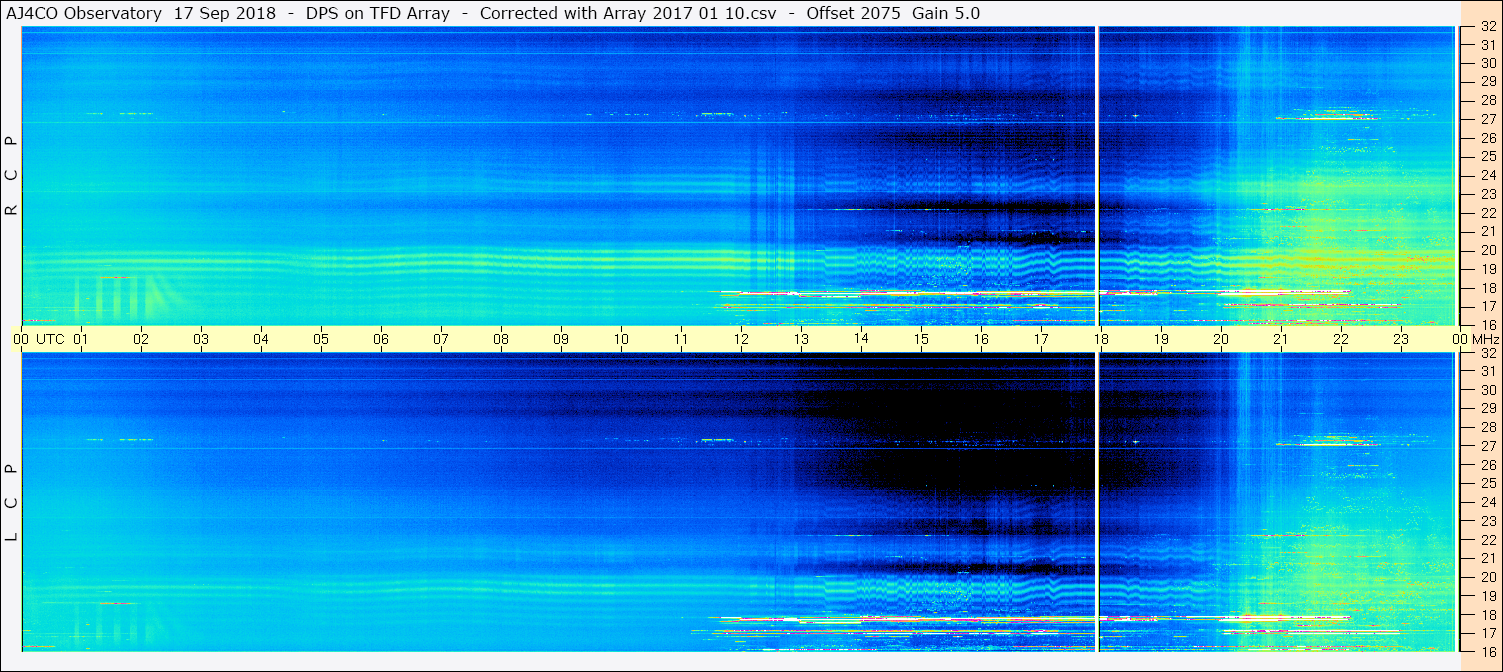Click the 22 MHz label on RCP scale
This screenshot has width=1503, height=672.
(x=1488, y=213)
